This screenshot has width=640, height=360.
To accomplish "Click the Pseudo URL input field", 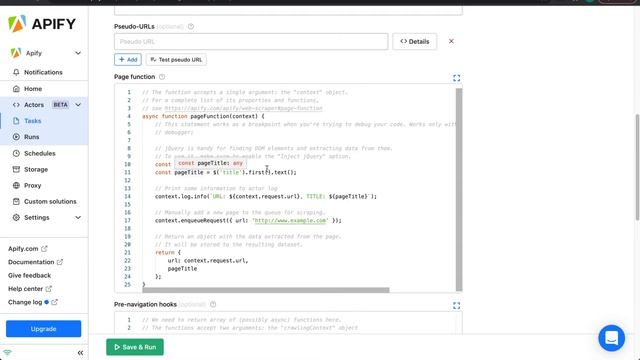I will pyautogui.click(x=251, y=42).
